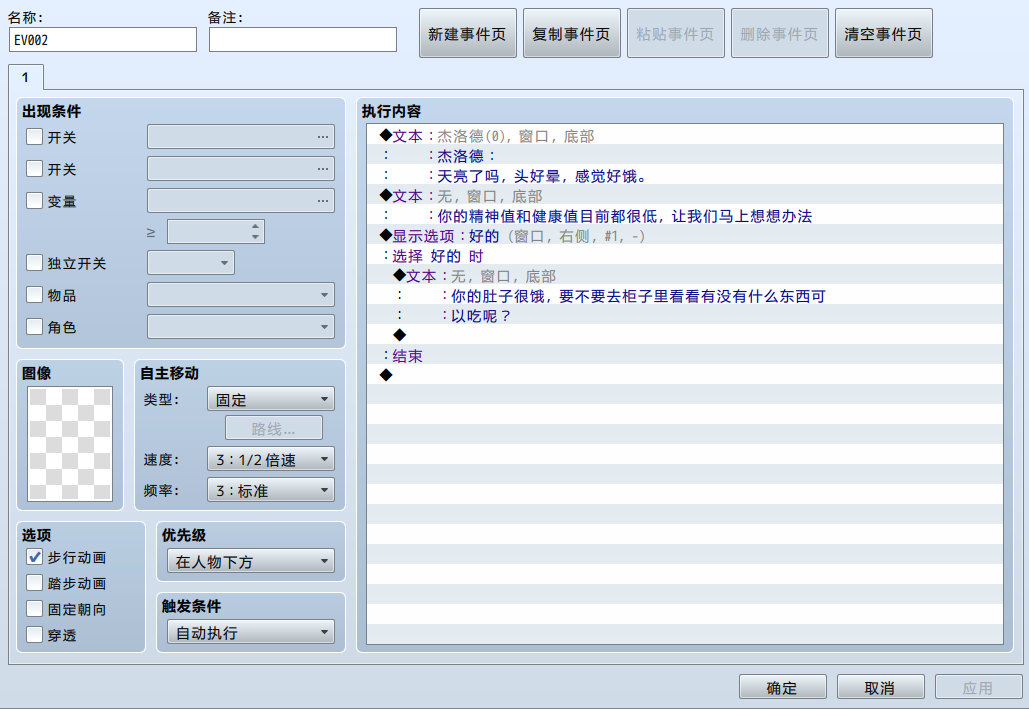Click the 名称 field containing EV002

(x=103, y=39)
